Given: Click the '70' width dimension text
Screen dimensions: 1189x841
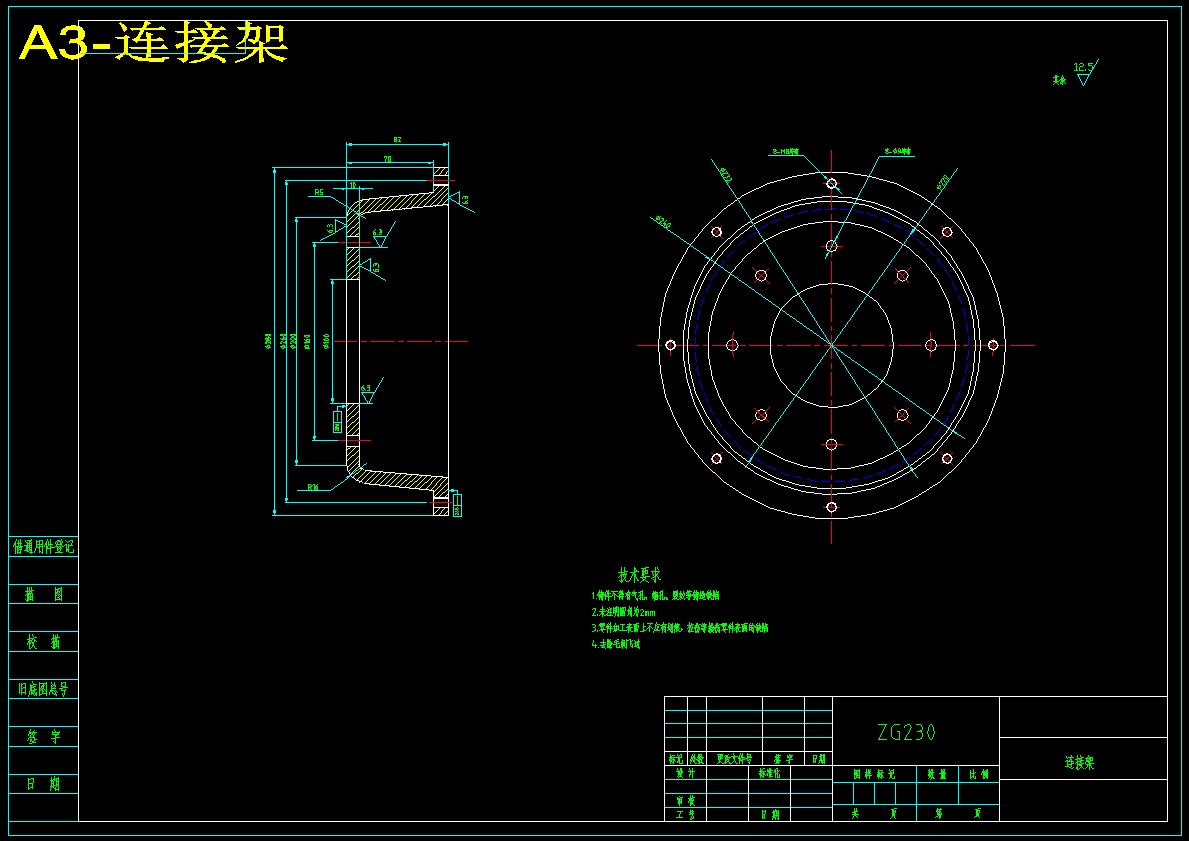Looking at the screenshot, I should pyautogui.click(x=387, y=159).
